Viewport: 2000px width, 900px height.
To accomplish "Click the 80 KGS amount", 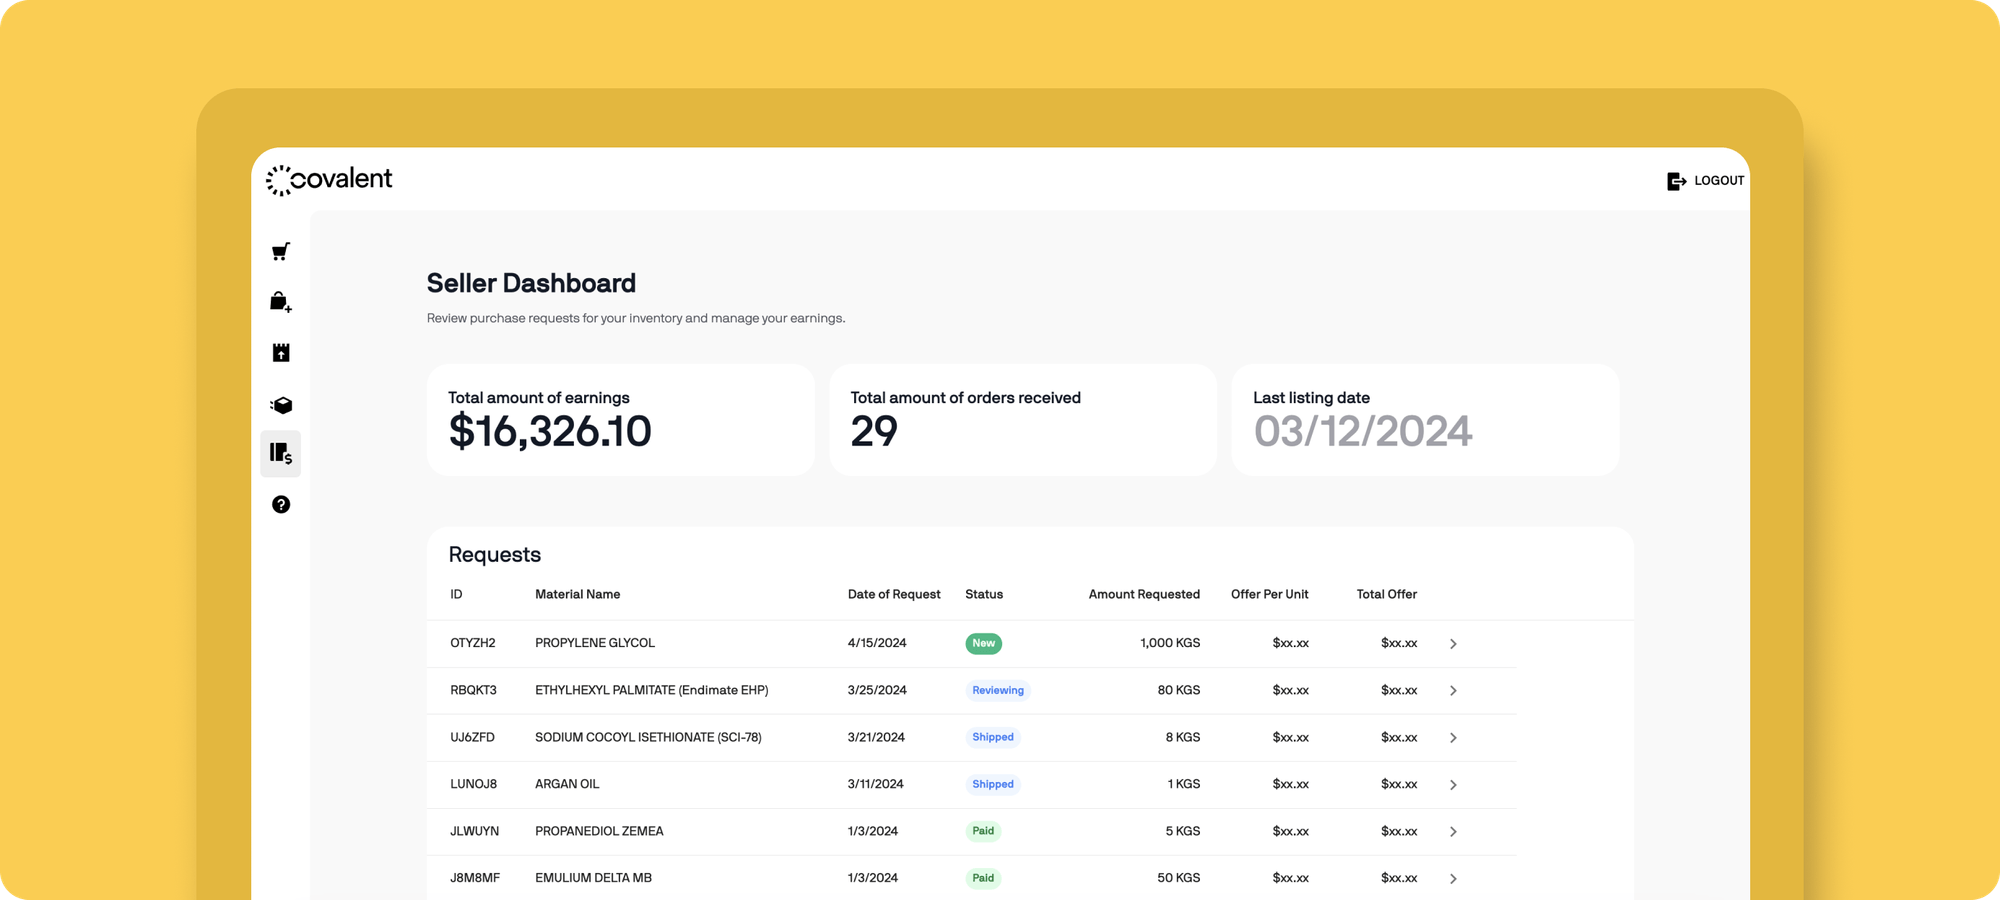I will (x=1179, y=691).
